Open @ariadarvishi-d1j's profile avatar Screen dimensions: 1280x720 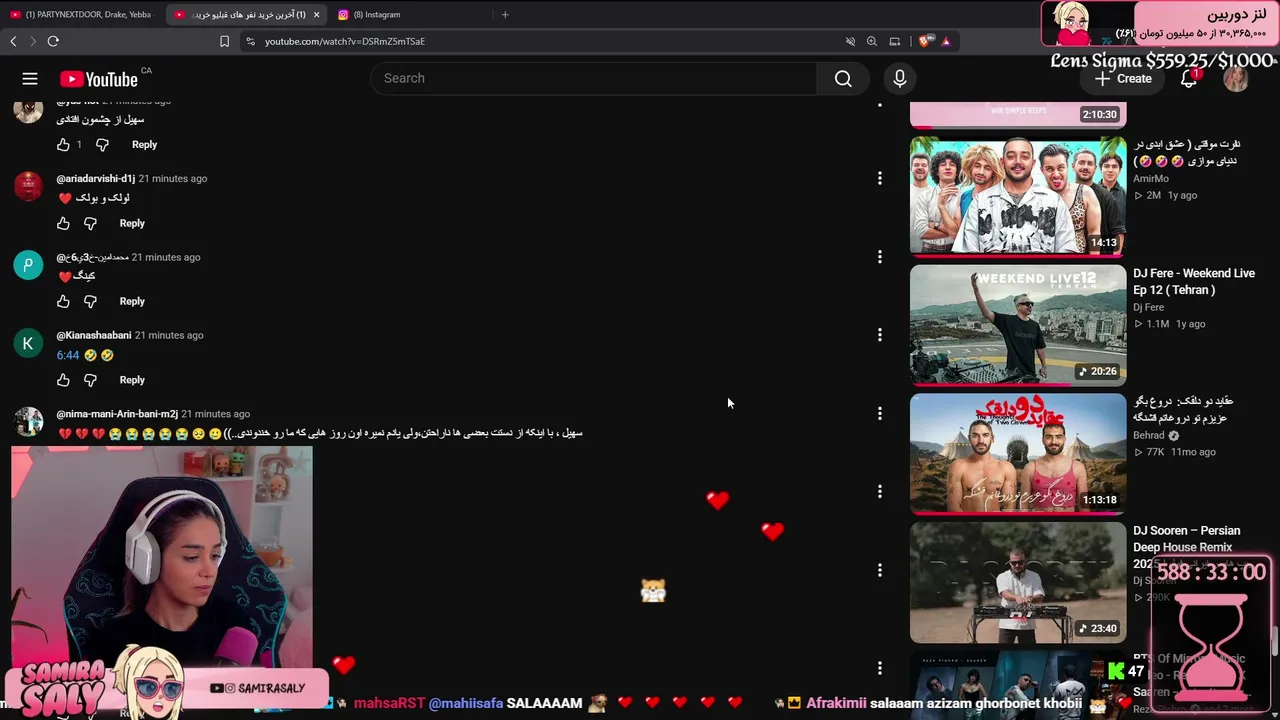(28, 186)
